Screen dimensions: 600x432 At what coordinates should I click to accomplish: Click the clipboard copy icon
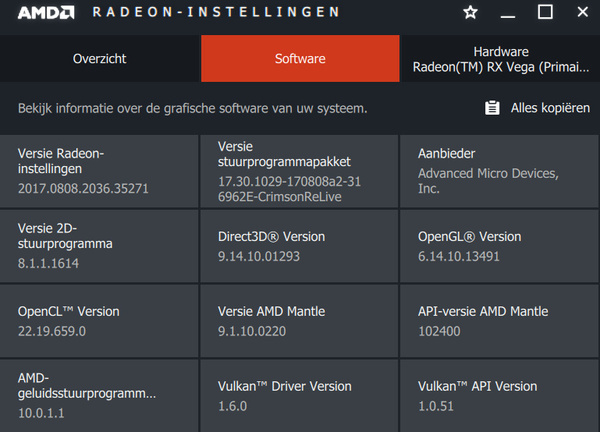click(x=492, y=108)
